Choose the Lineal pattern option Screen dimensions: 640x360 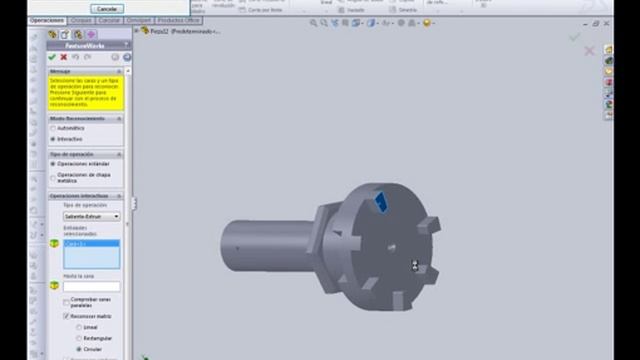[79, 327]
